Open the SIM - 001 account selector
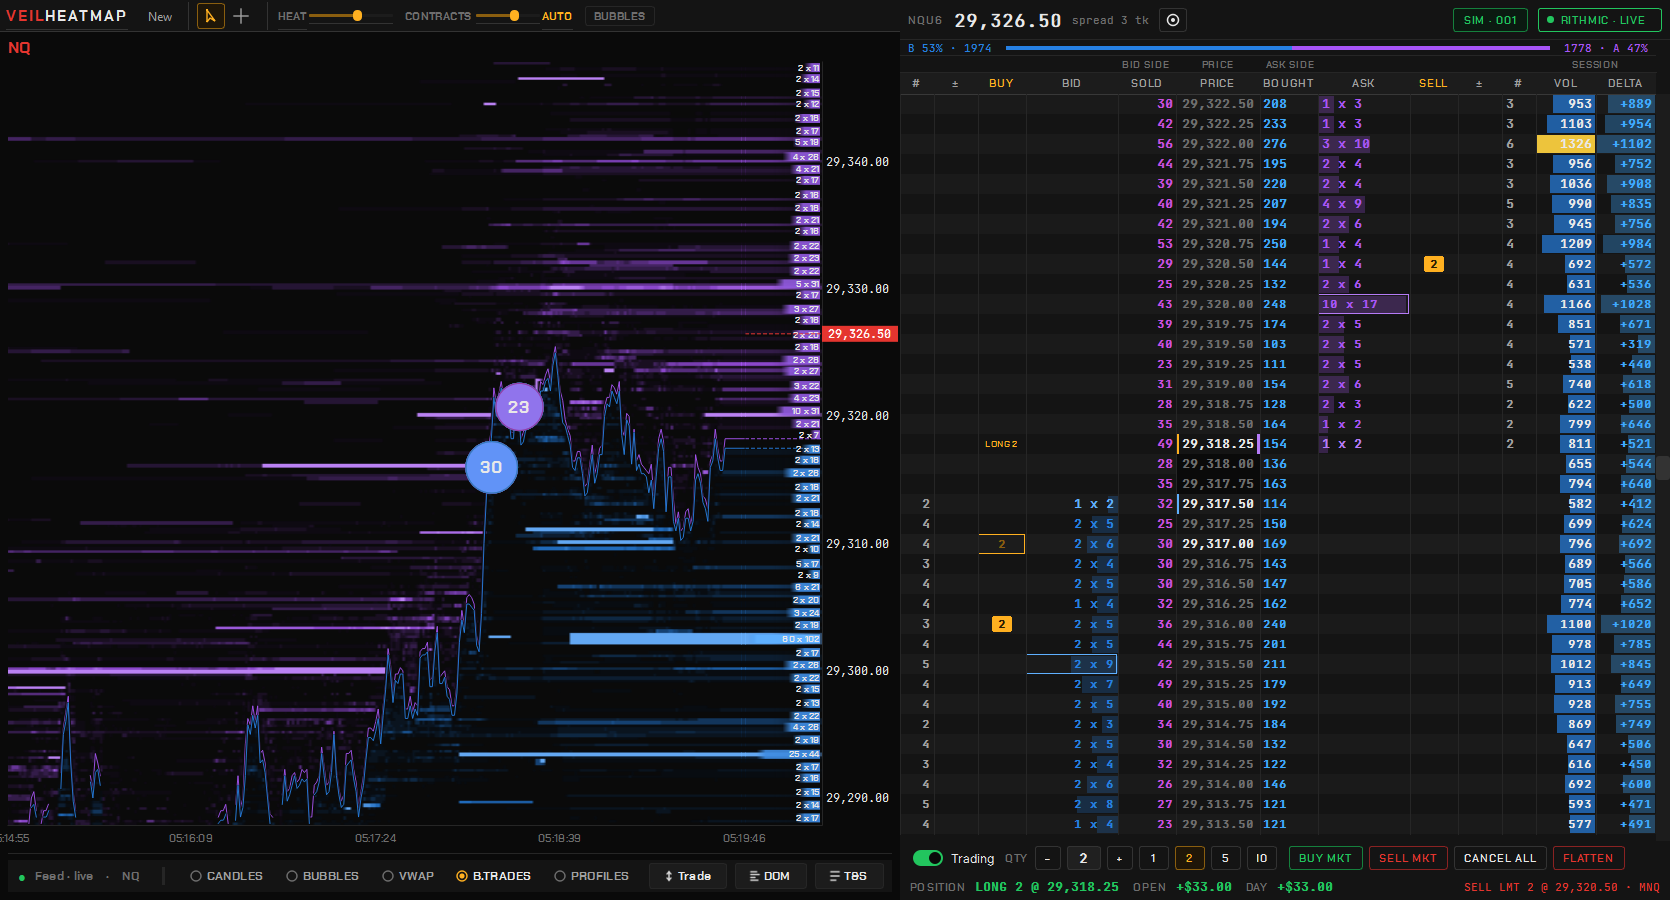 tap(1490, 20)
